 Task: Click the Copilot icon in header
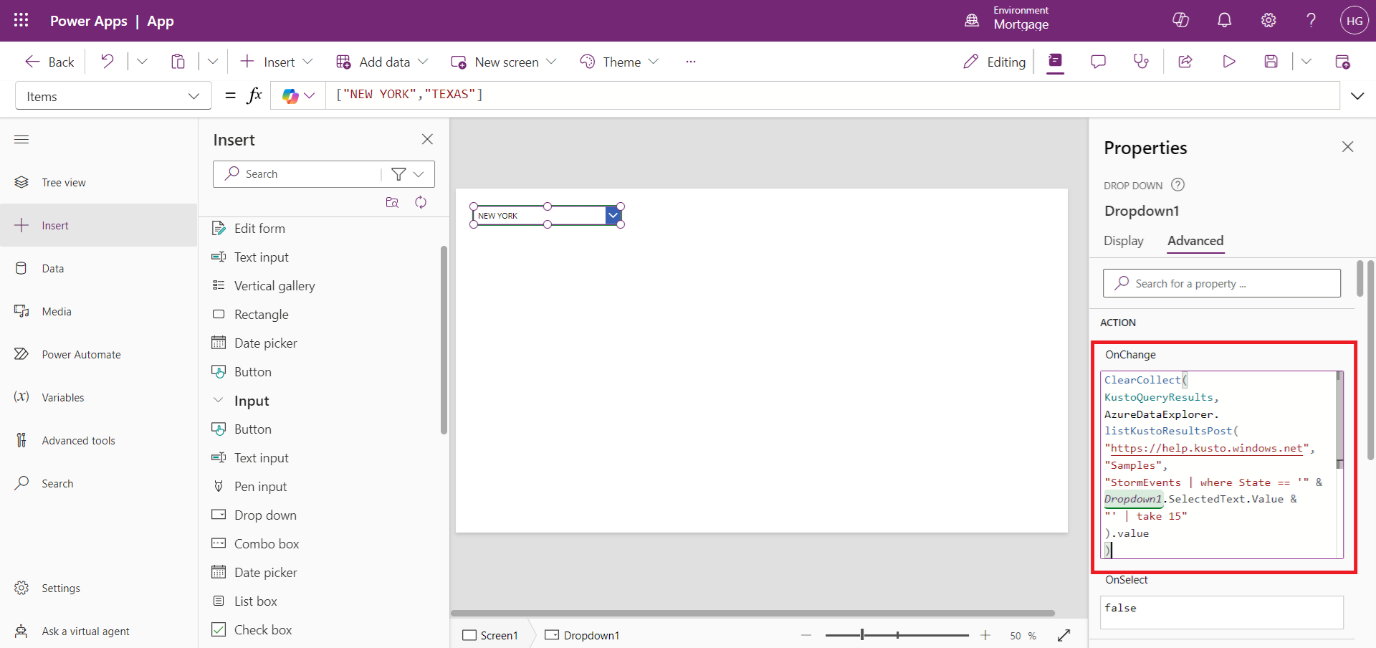click(x=1180, y=21)
